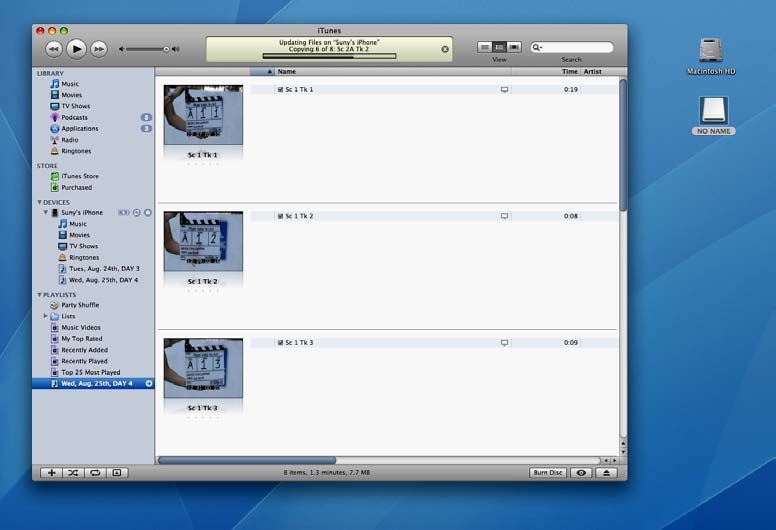Collapse the Playlists section
The width and height of the screenshot is (776, 530).
point(39,294)
